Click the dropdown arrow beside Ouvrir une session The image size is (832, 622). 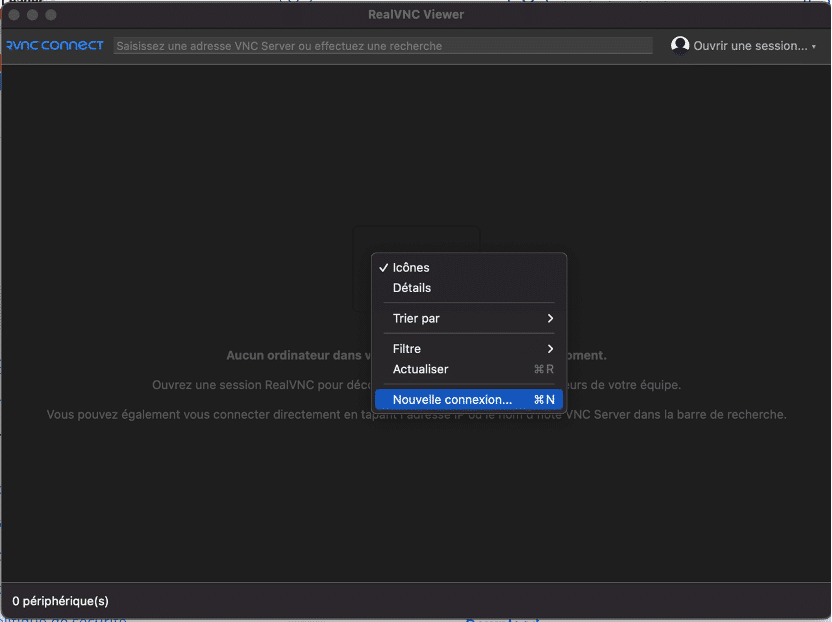pyautogui.click(x=813, y=47)
